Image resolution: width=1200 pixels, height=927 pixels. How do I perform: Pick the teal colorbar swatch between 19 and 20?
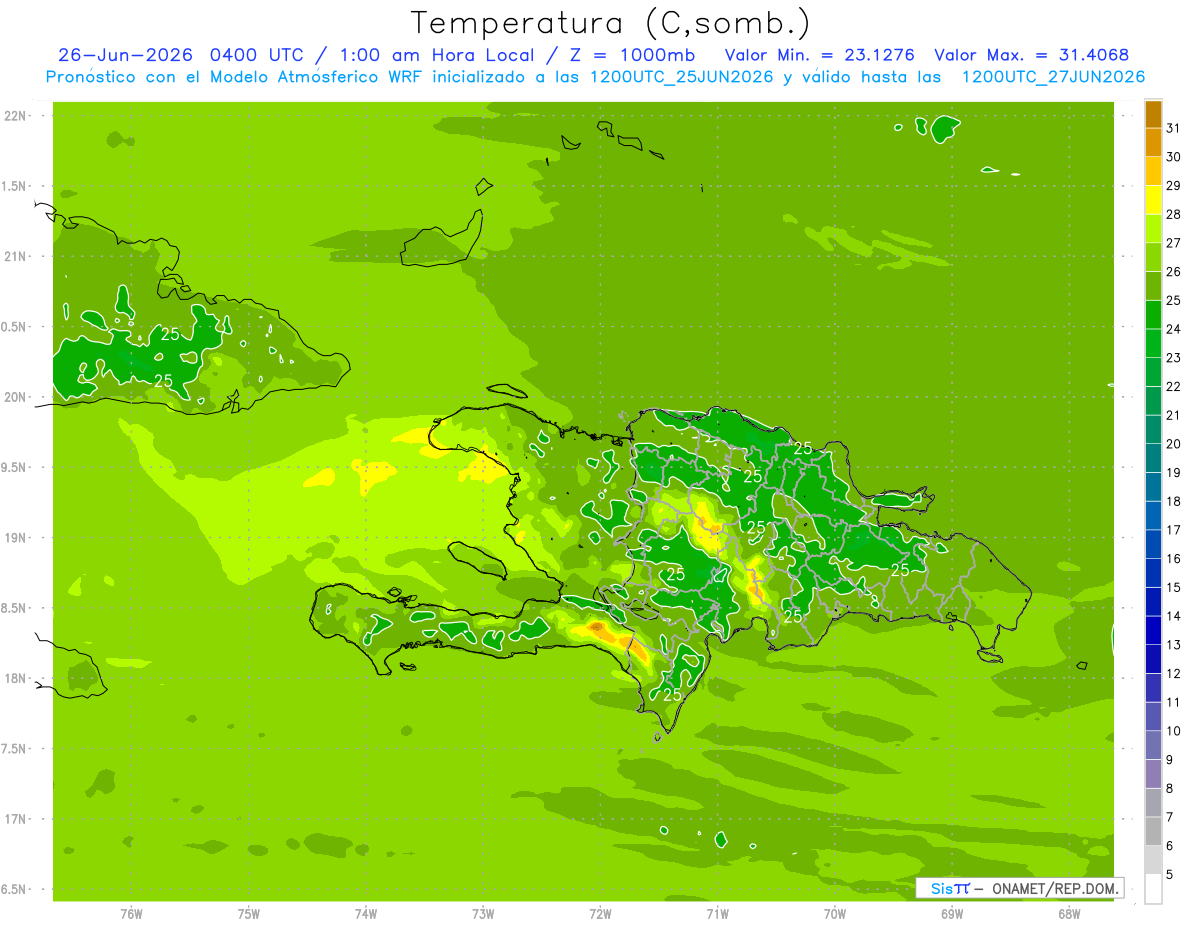pyautogui.click(x=1153, y=459)
